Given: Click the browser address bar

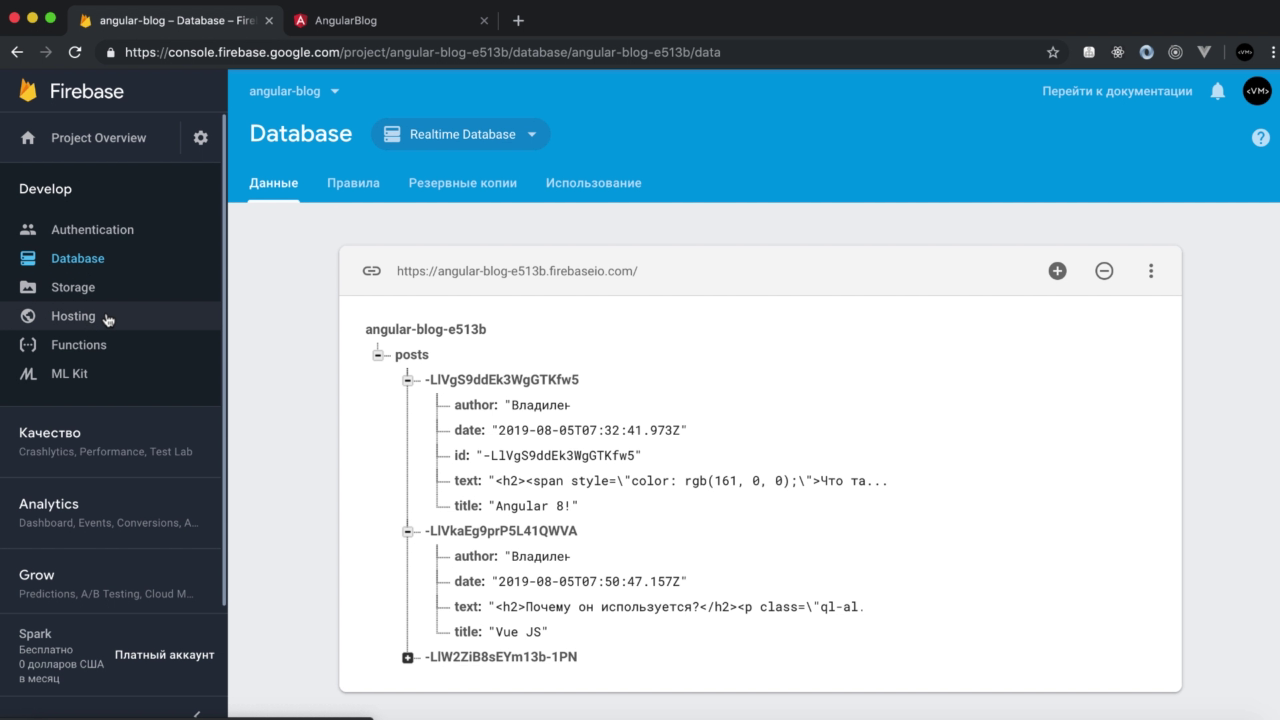Looking at the screenshot, I should click(570, 52).
